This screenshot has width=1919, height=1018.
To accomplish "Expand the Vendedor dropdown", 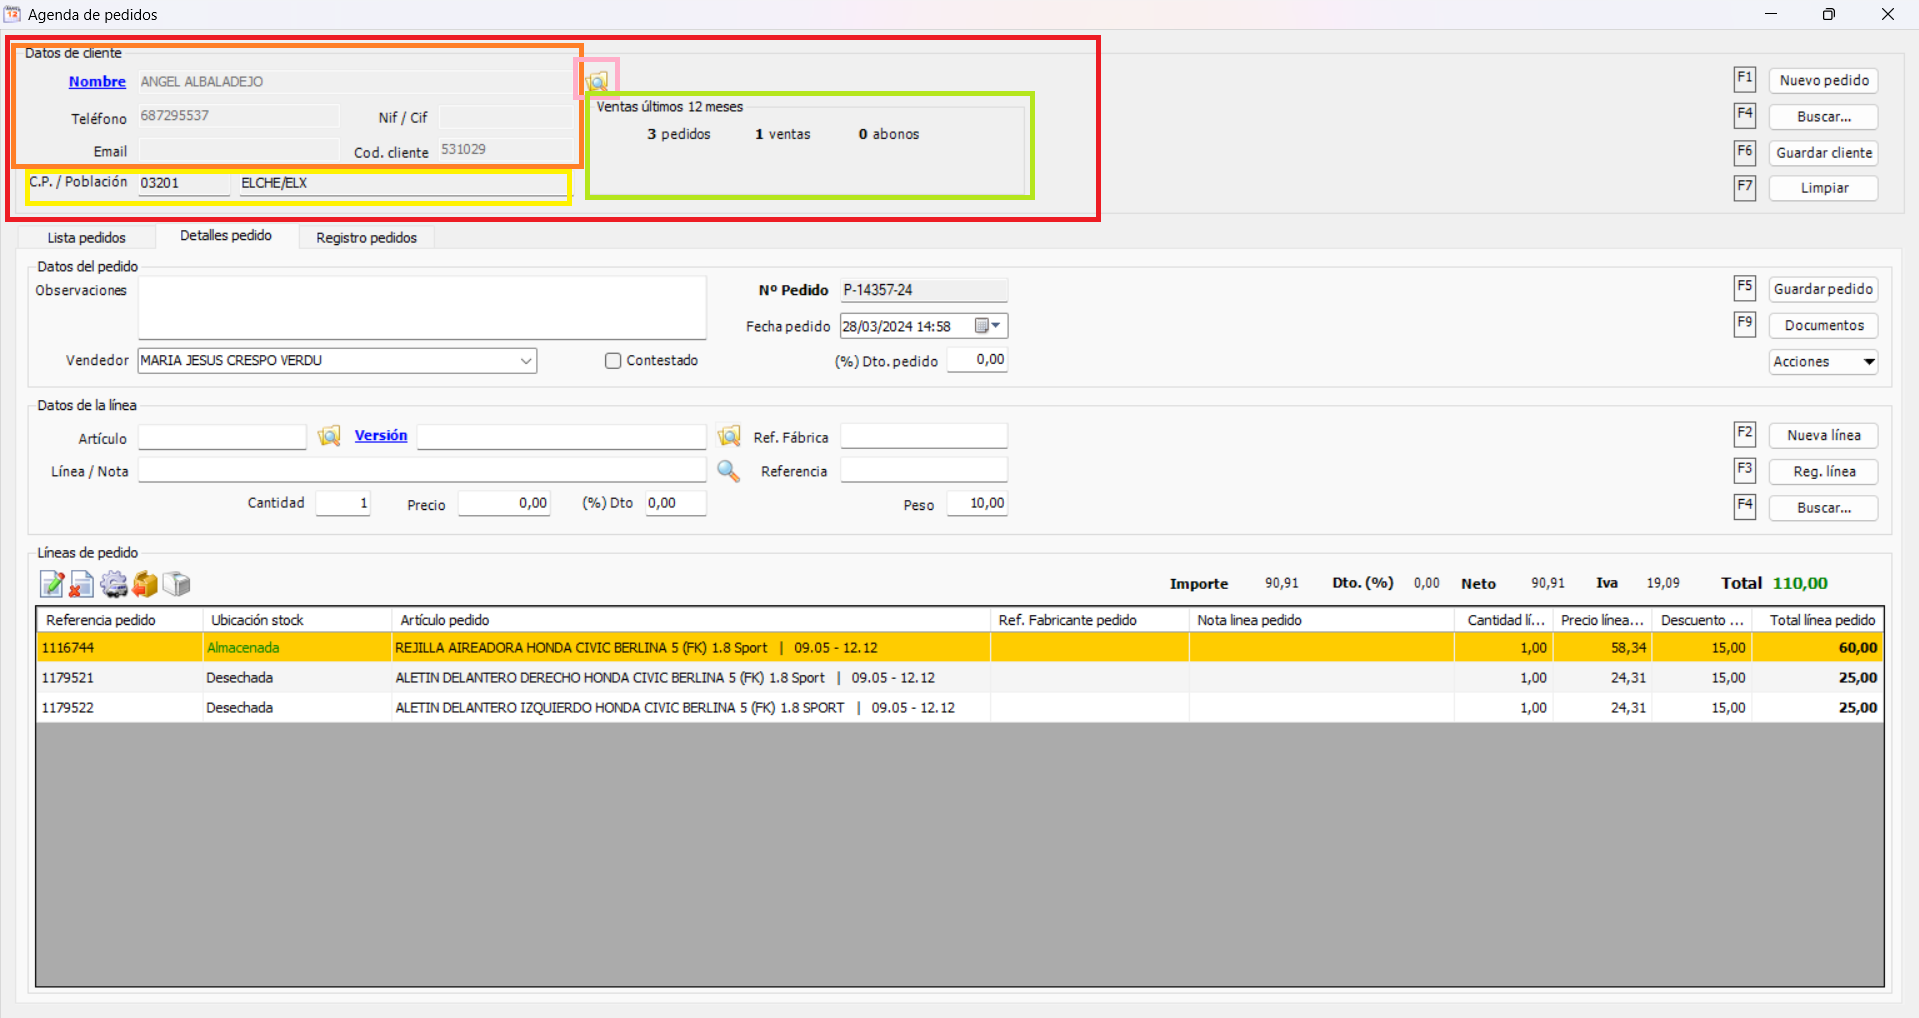I will [526, 361].
